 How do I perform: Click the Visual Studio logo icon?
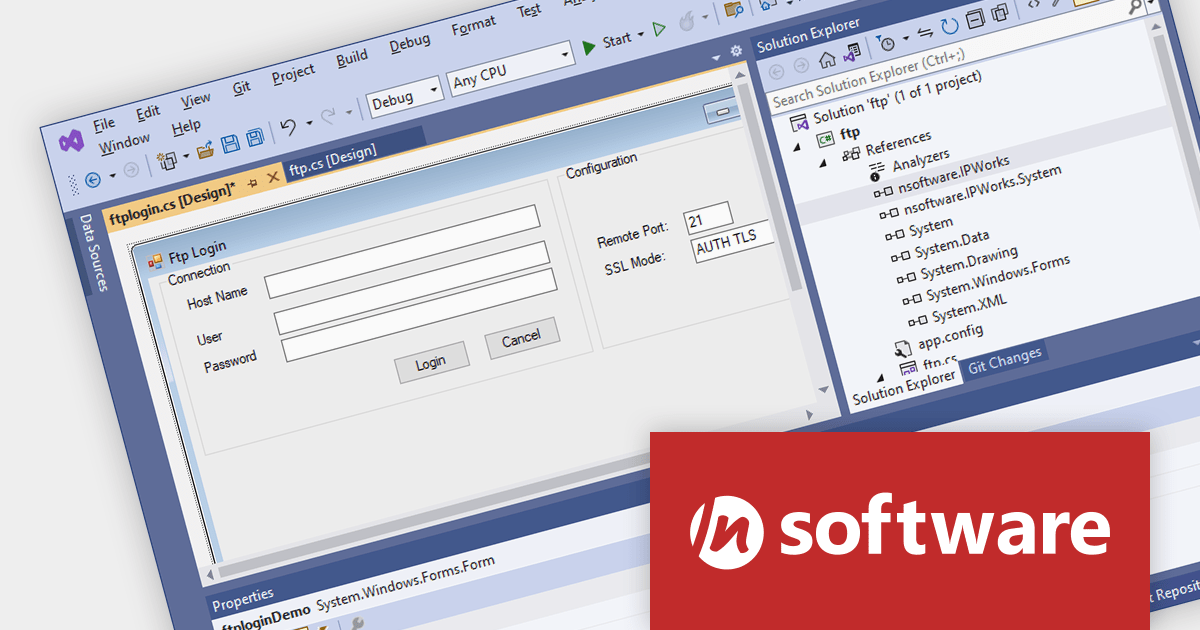tap(70, 142)
